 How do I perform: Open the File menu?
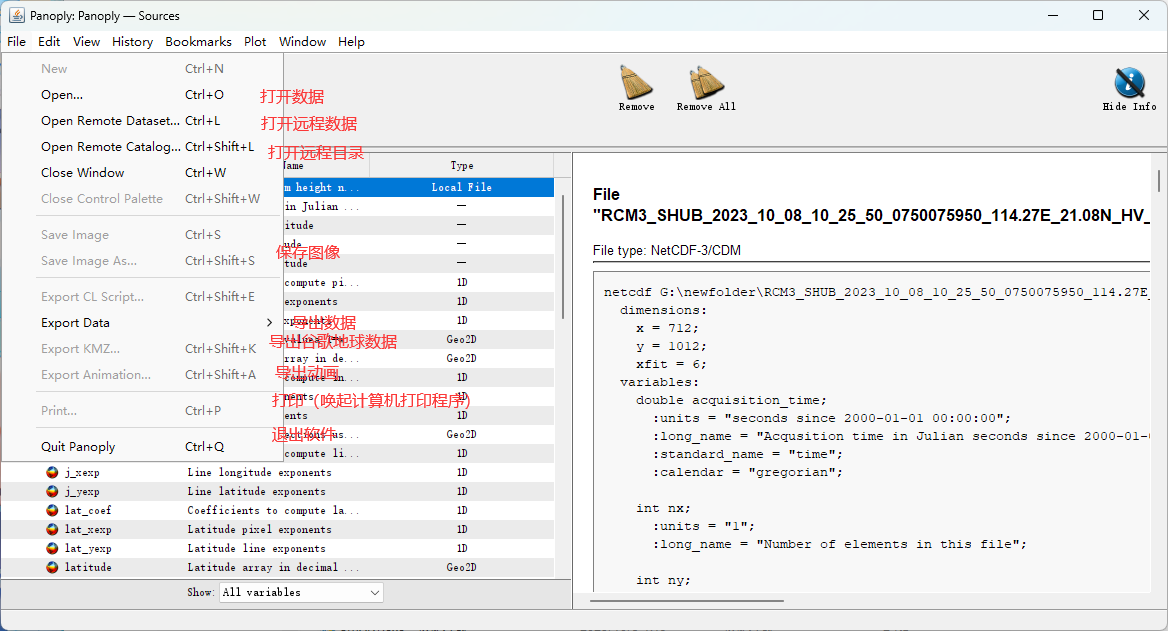click(16, 42)
